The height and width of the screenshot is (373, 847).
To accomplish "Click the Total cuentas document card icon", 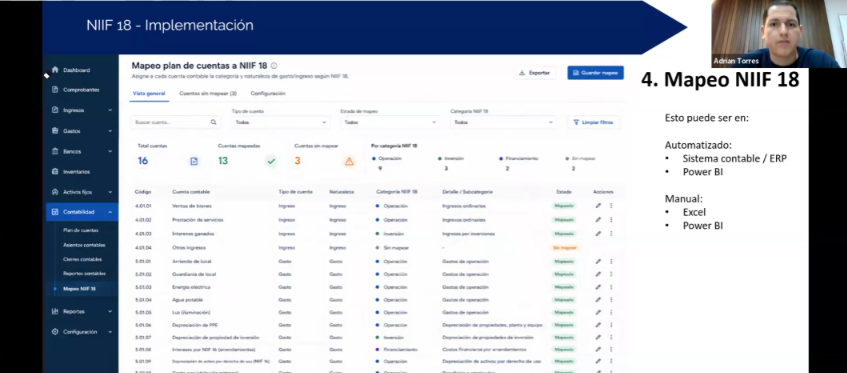I will point(194,161).
